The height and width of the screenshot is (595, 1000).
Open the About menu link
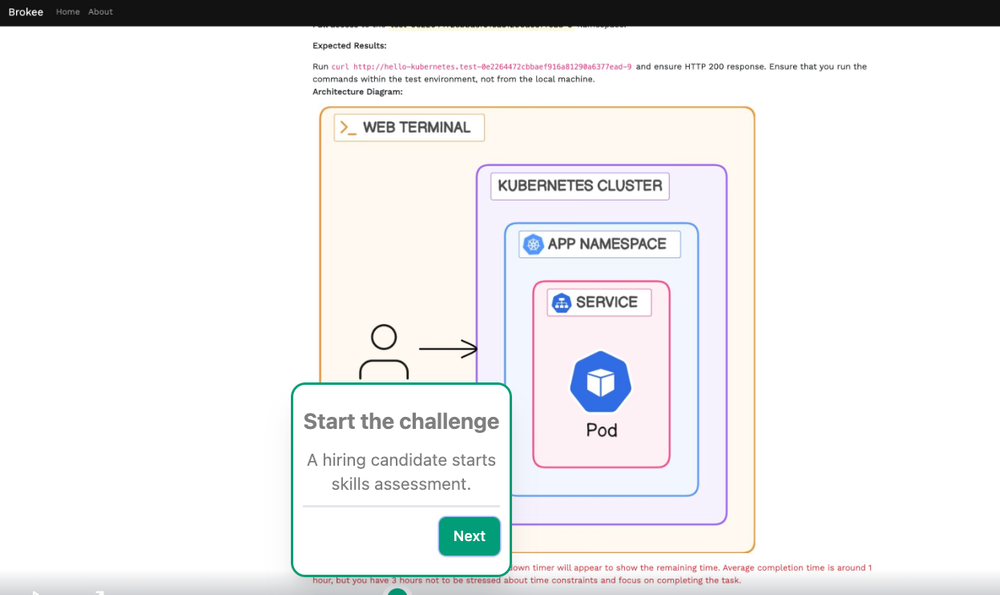pyautogui.click(x=100, y=11)
